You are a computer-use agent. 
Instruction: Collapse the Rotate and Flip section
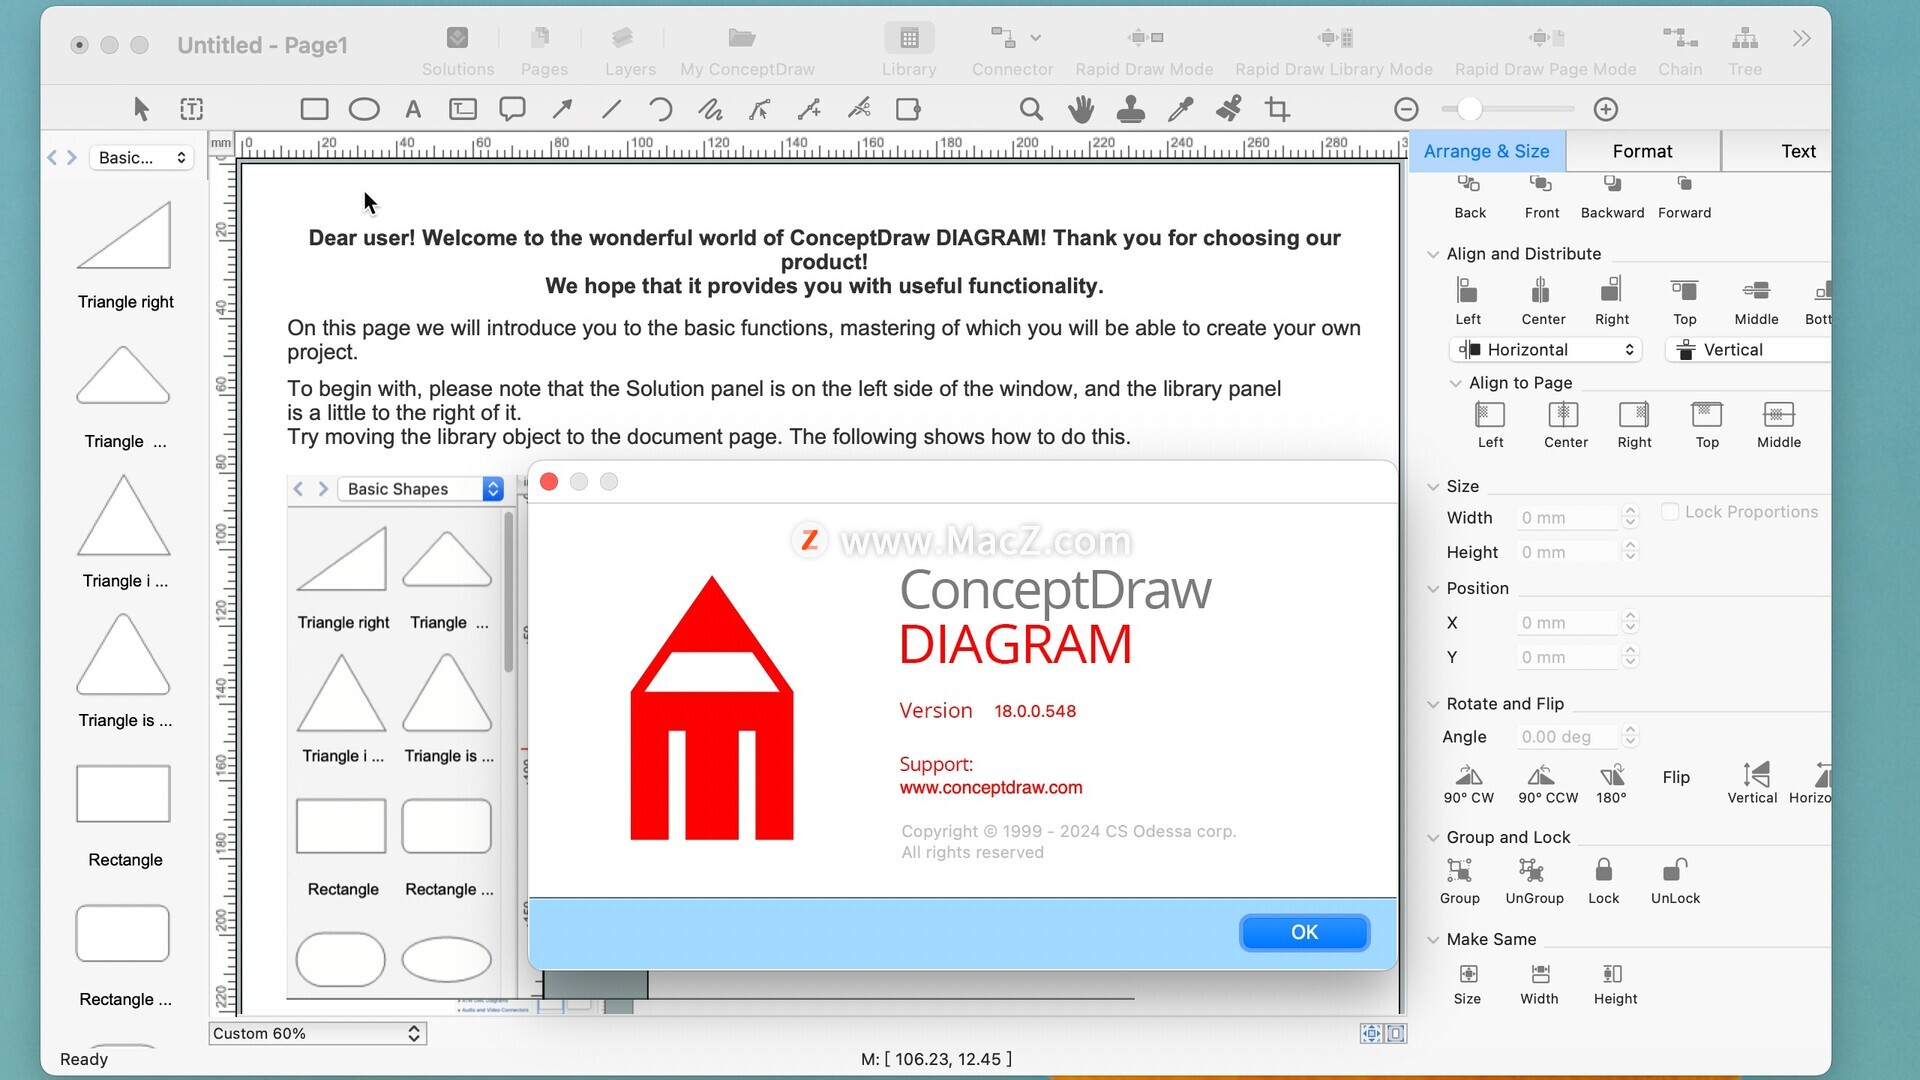[x=1433, y=704]
